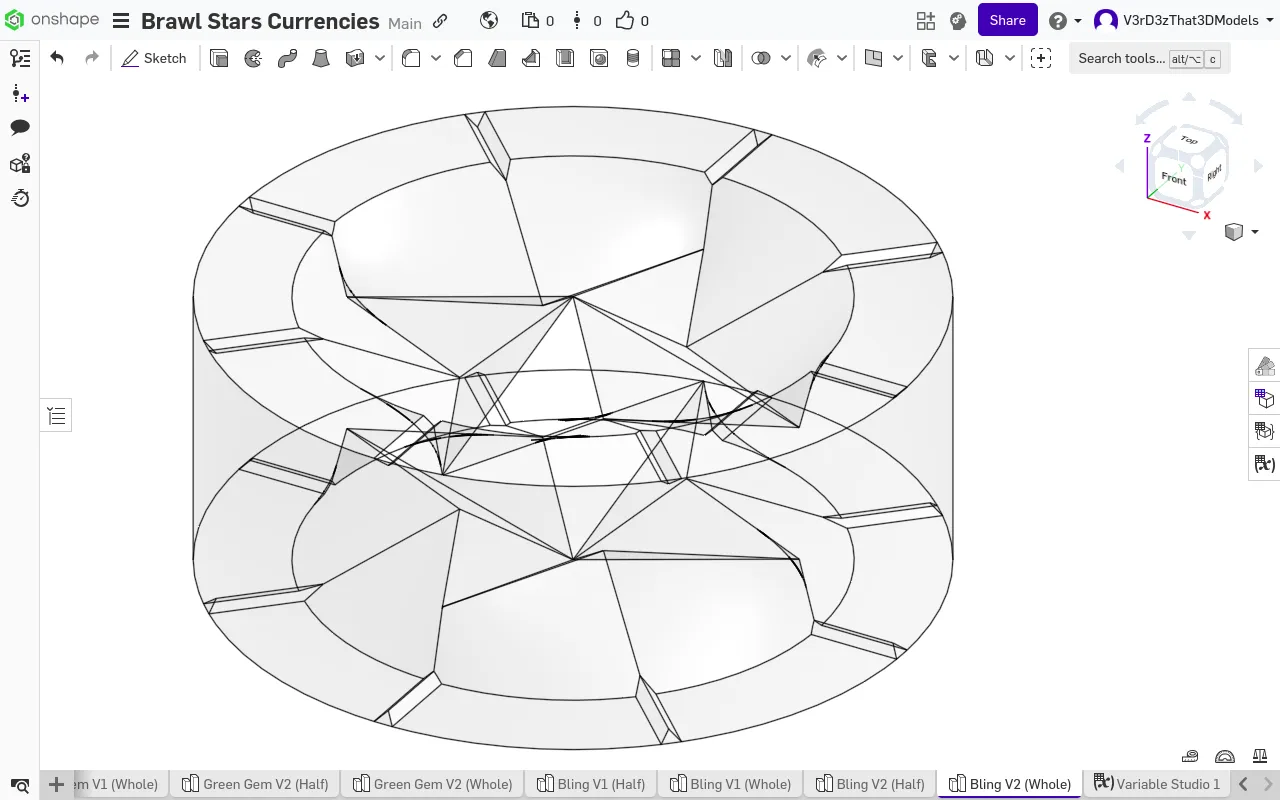Viewport: 1280px width, 800px height.
Task: Undo the last action
Action: [x=57, y=58]
